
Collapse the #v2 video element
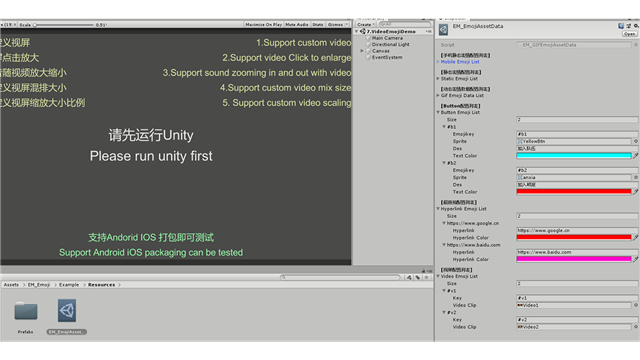[444, 313]
